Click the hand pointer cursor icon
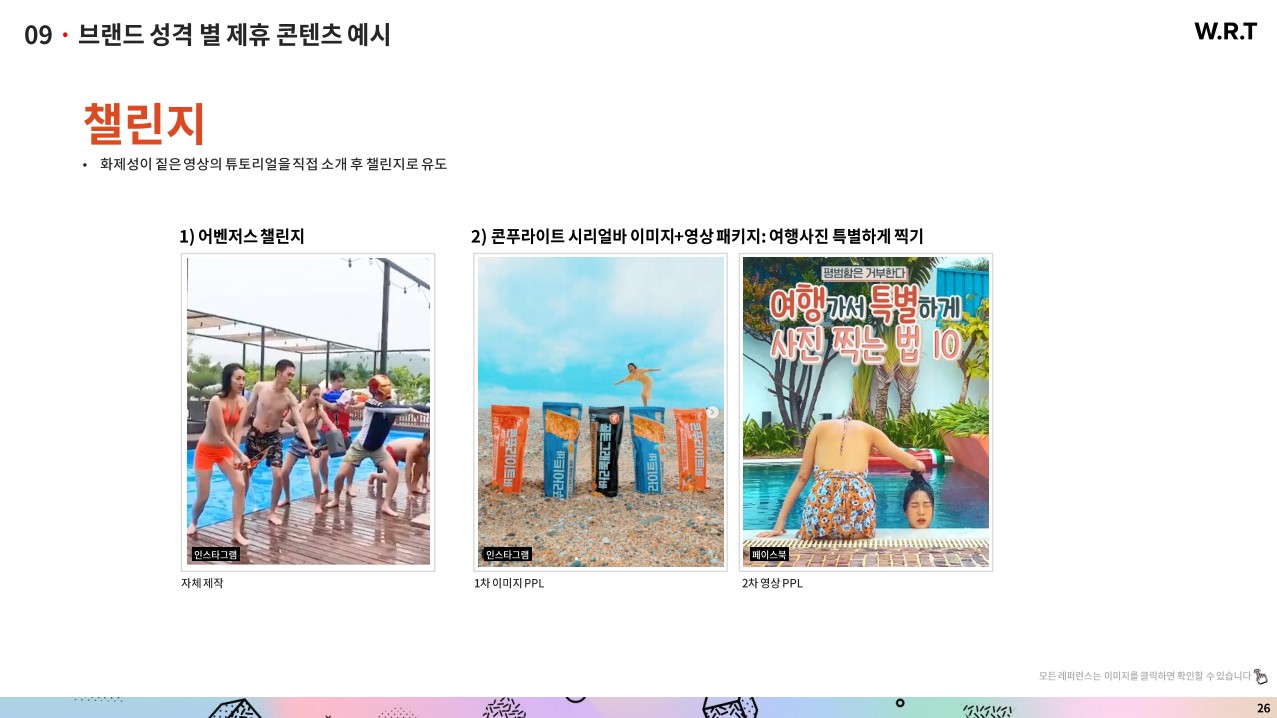Screen dimensions: 1277x718 1261,676
